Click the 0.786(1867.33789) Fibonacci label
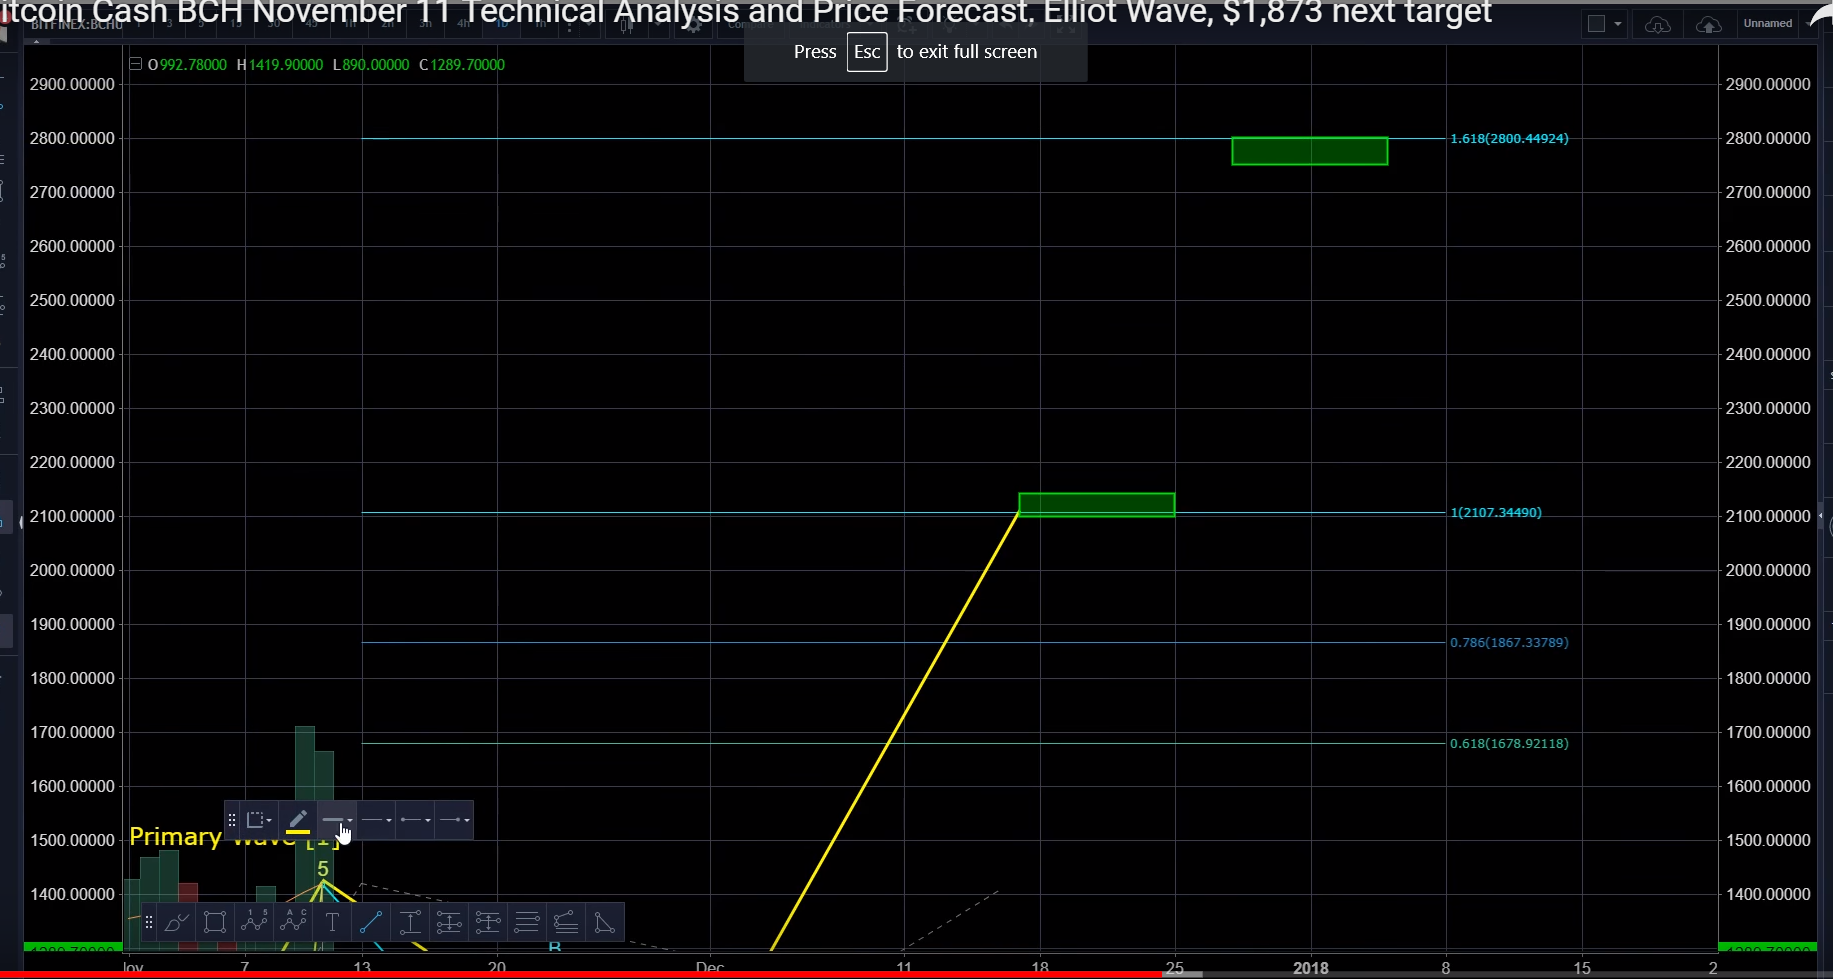1833x979 pixels. (x=1509, y=642)
